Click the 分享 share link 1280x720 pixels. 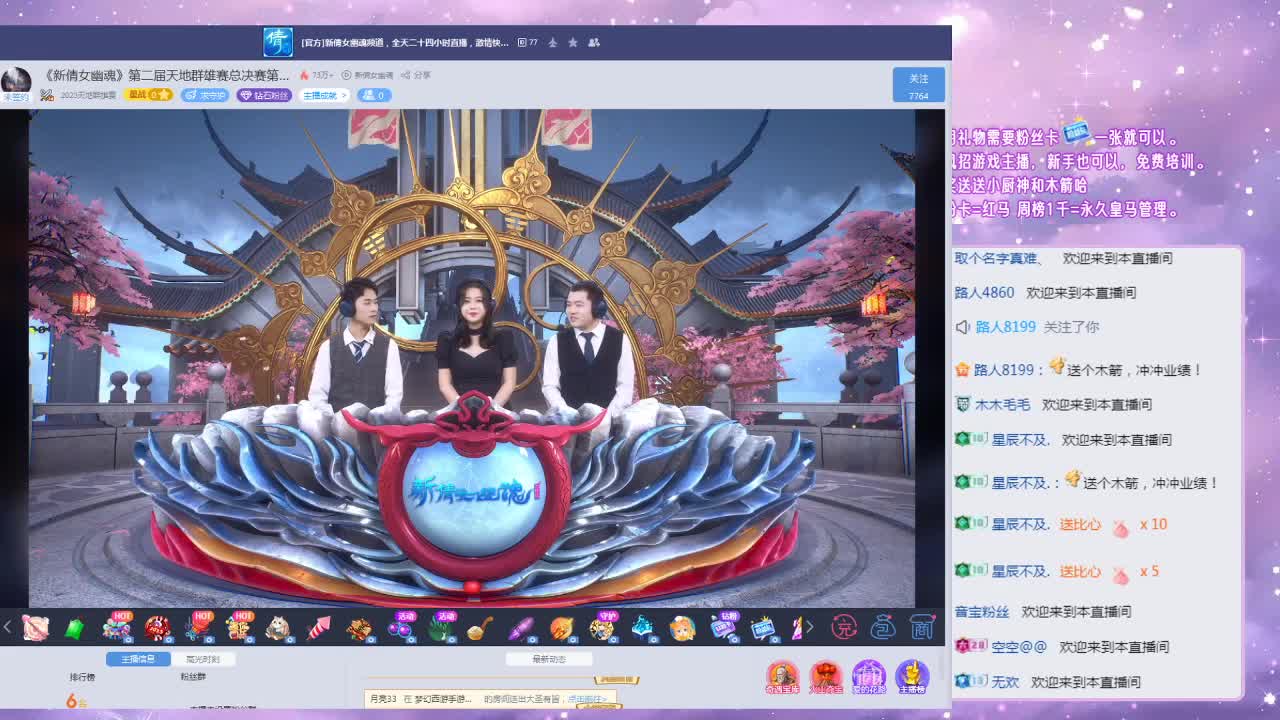[x=416, y=75]
